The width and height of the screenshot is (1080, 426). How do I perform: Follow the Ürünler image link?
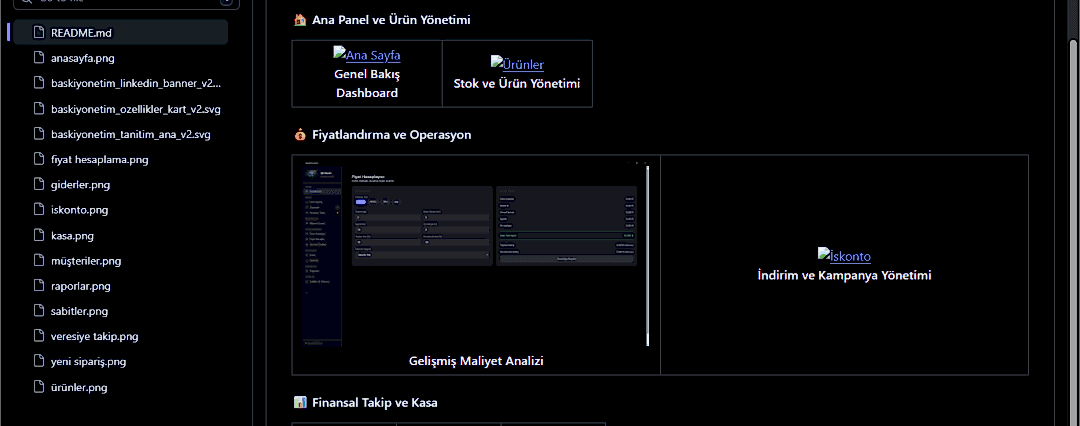pyautogui.click(x=517, y=64)
